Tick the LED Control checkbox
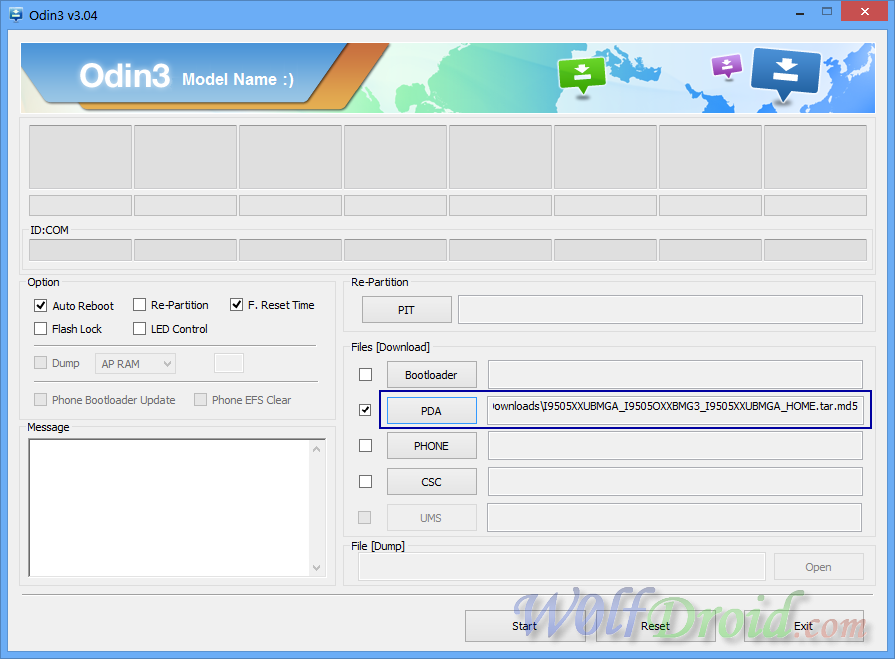 coord(139,329)
